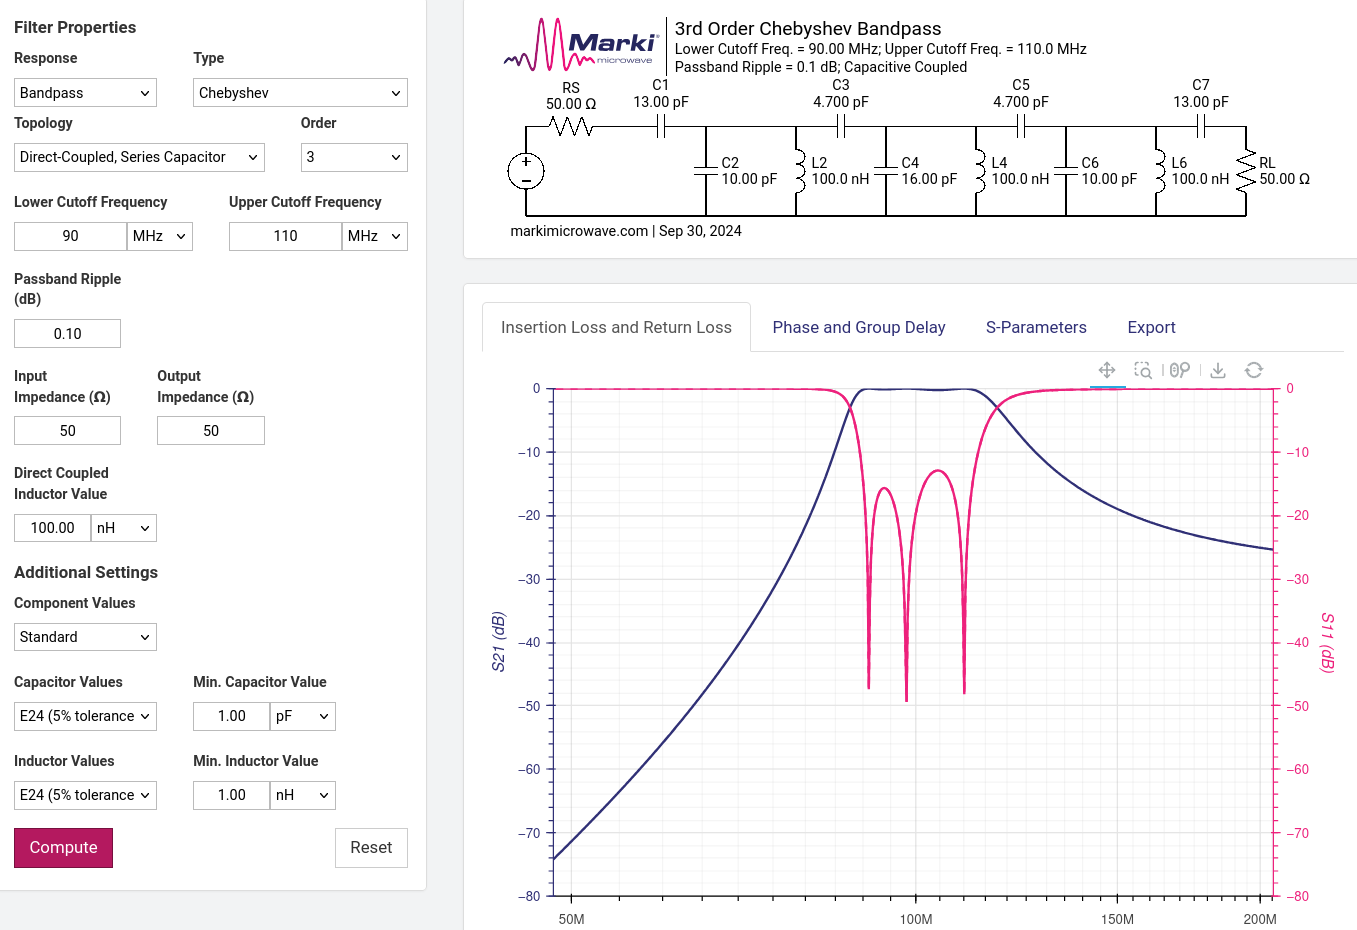Click the L2 inductor symbol in schematic

[799, 171]
